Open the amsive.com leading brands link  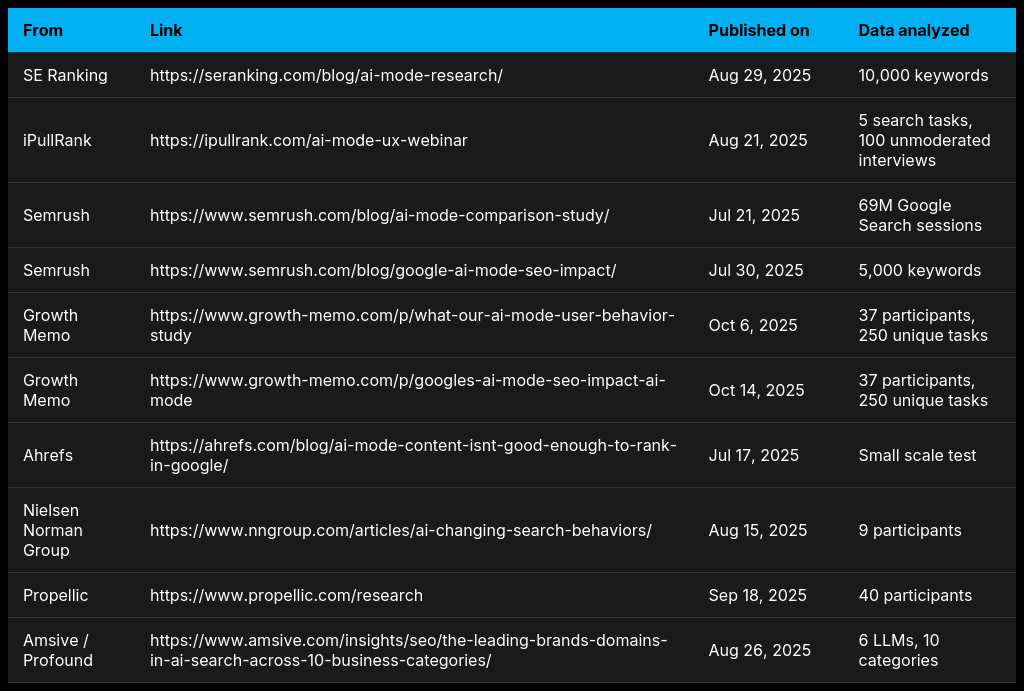point(408,651)
